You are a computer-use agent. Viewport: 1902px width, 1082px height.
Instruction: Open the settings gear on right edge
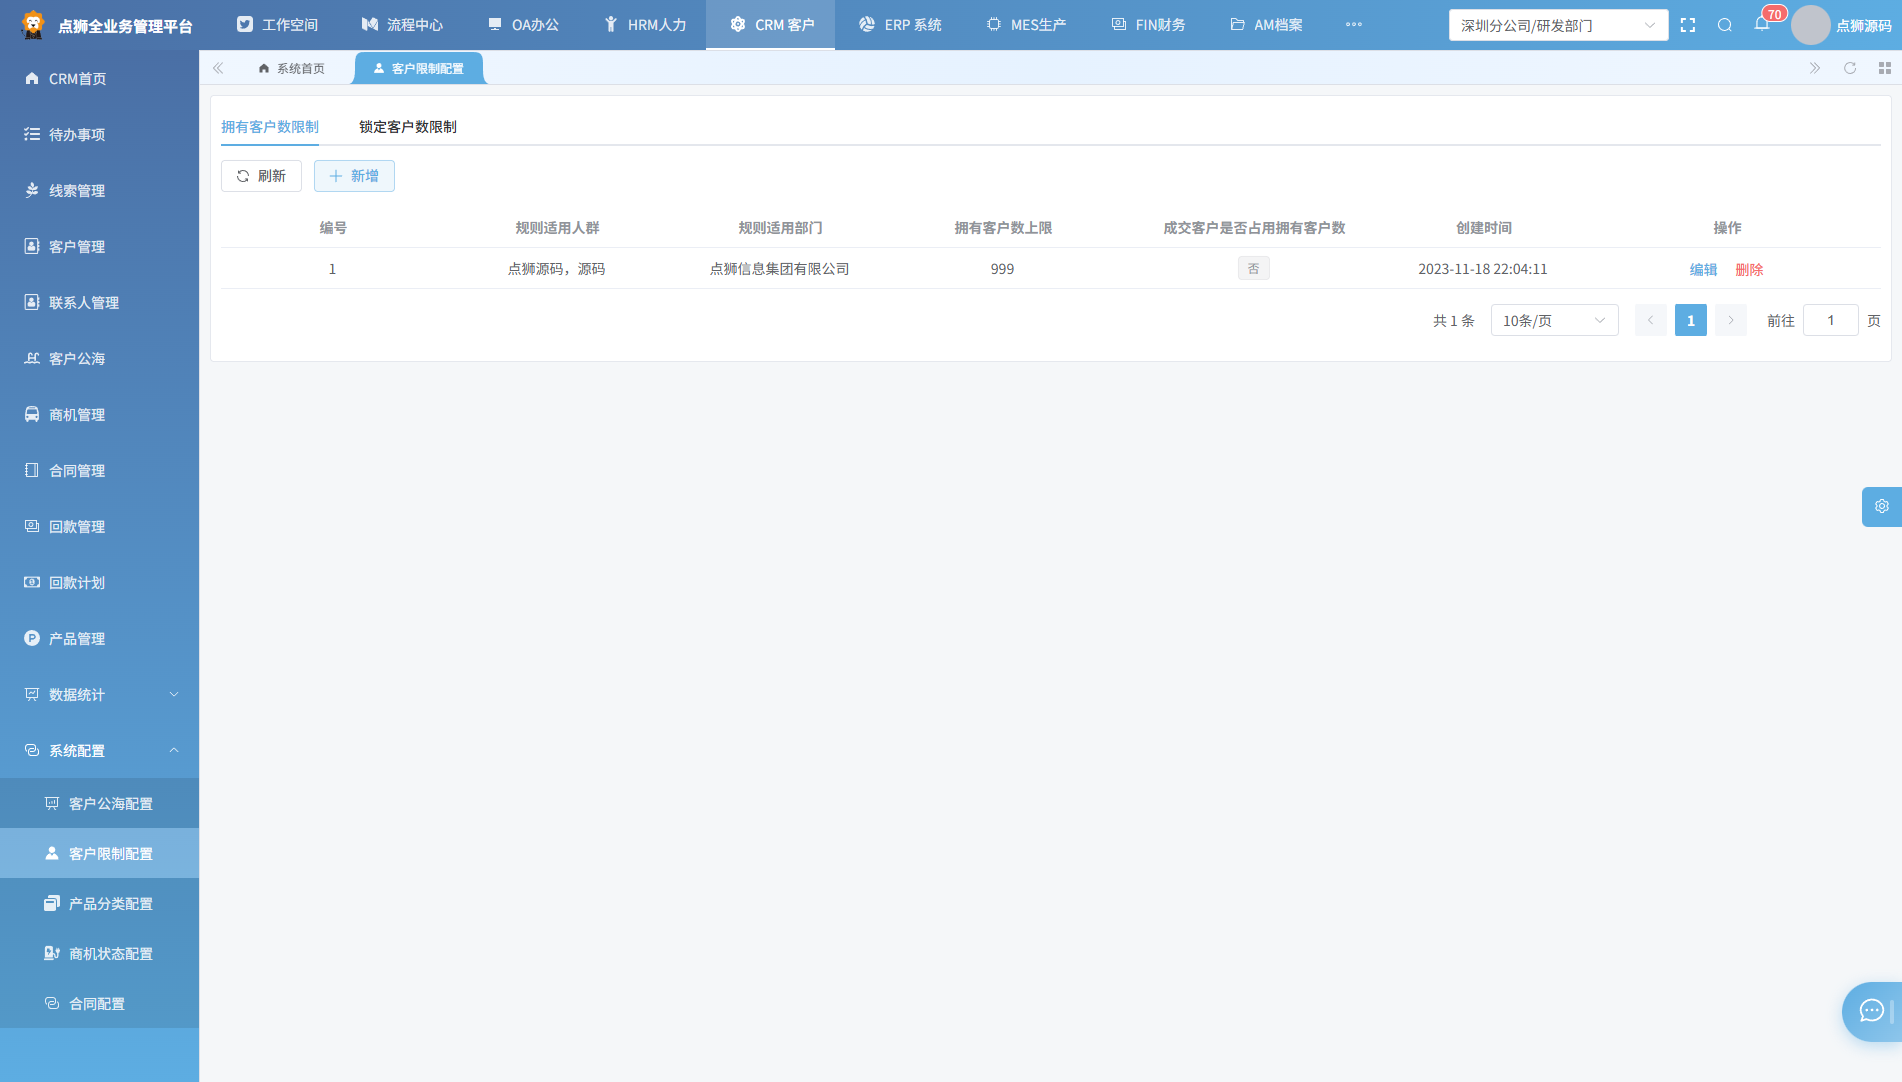[x=1882, y=507]
